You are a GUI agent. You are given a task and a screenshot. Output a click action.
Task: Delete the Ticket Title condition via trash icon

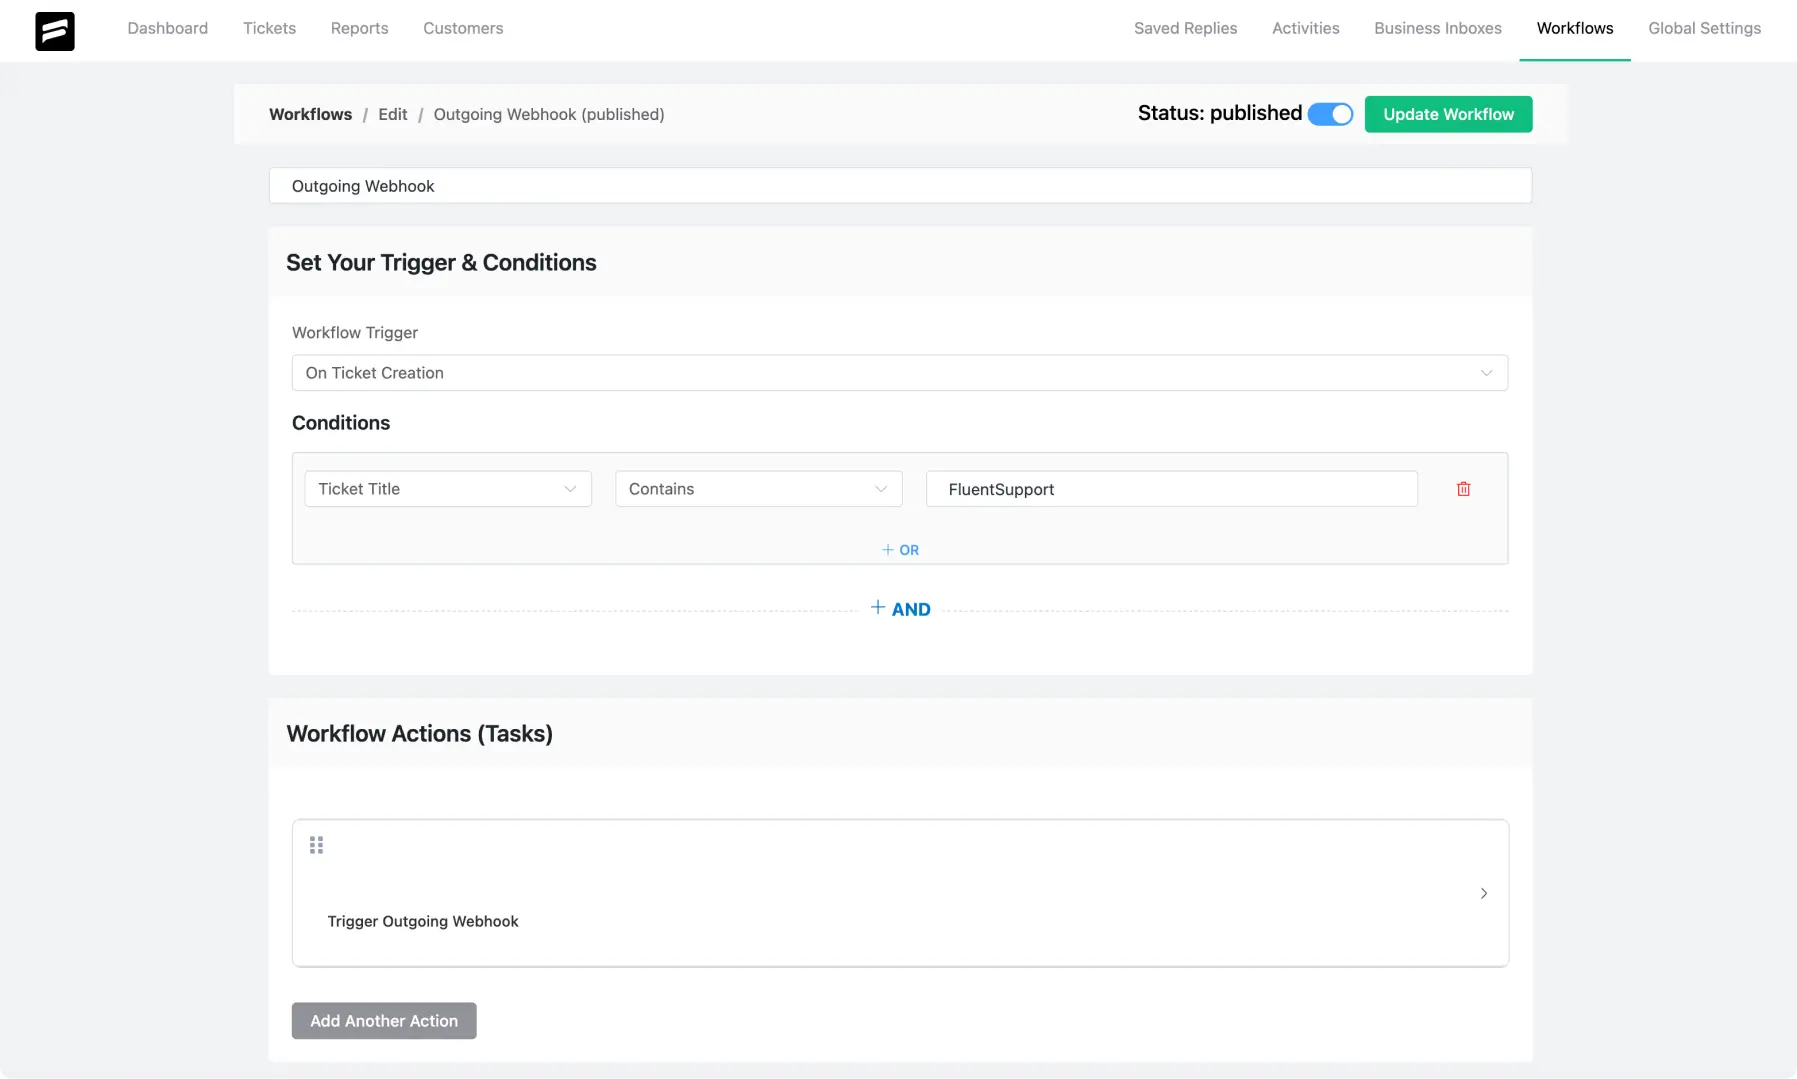pyautogui.click(x=1464, y=489)
